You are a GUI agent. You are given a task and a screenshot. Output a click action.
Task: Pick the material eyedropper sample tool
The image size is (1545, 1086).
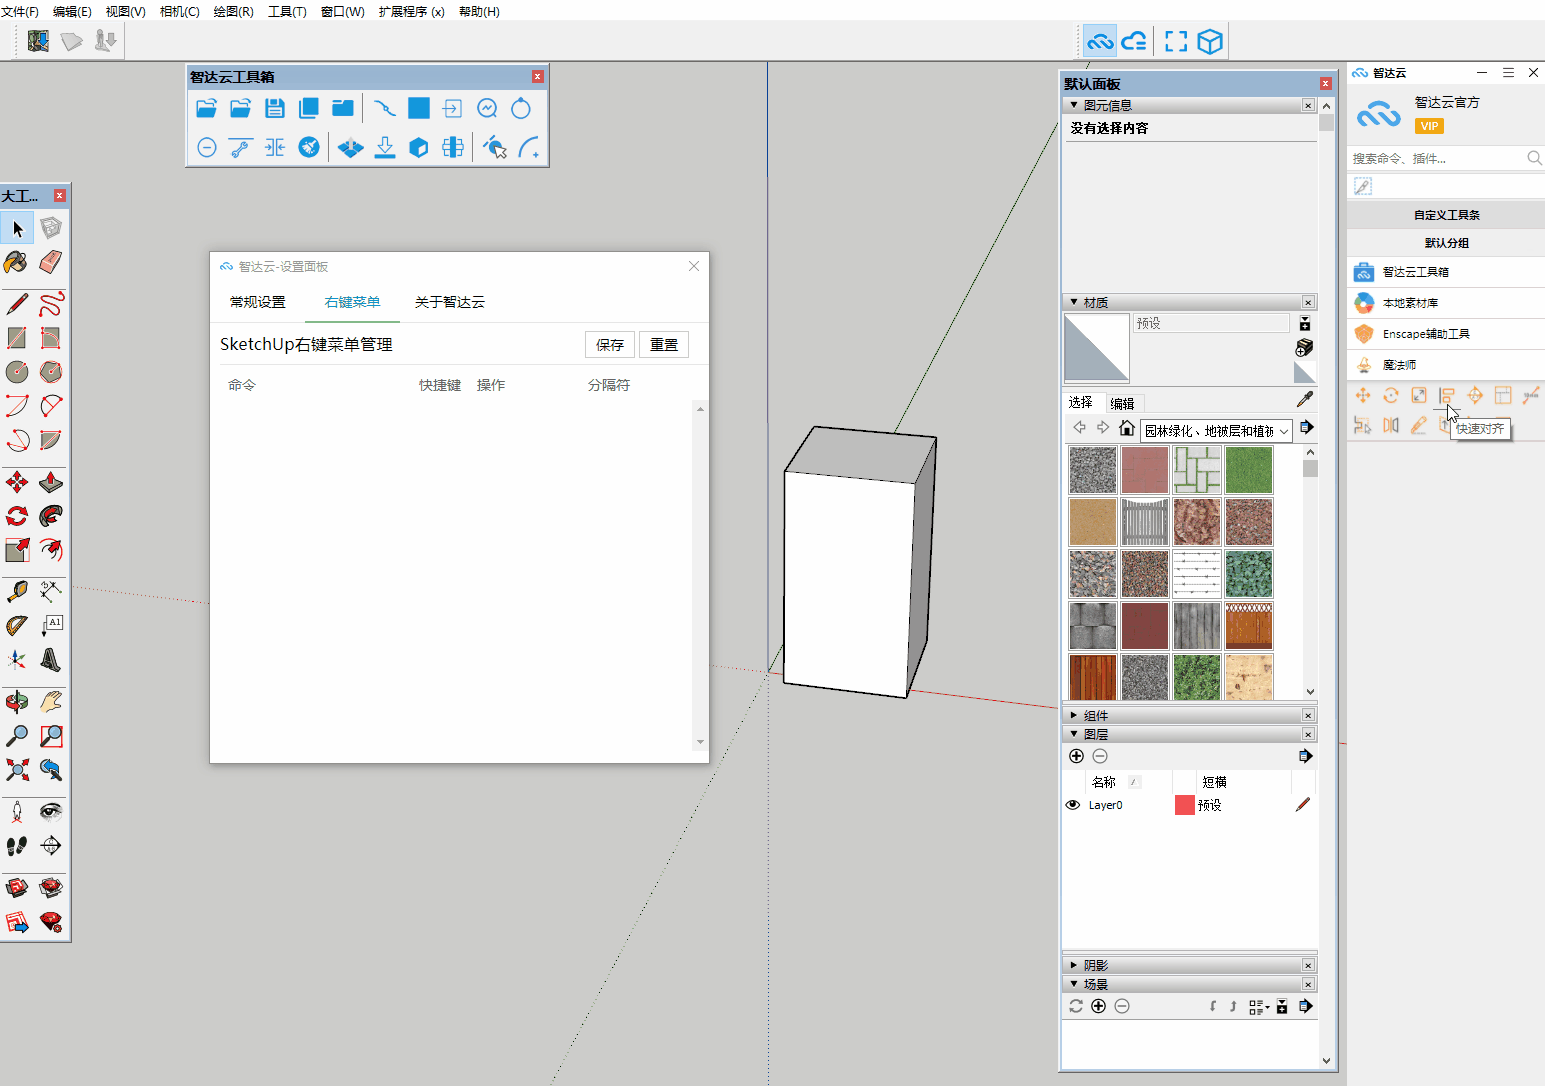pyautogui.click(x=1304, y=400)
